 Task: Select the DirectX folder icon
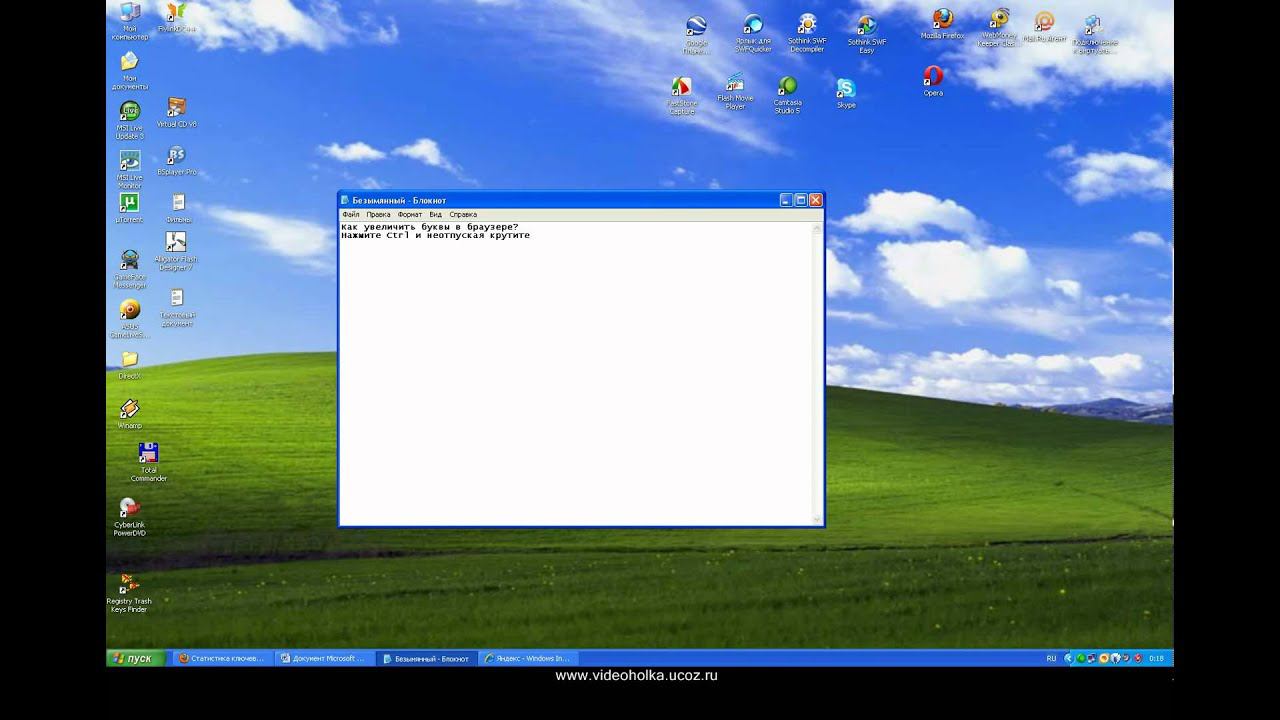(130, 365)
